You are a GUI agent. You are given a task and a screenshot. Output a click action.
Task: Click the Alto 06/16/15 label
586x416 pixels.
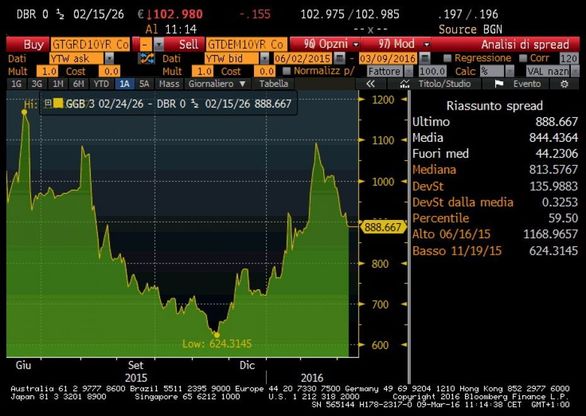point(451,234)
